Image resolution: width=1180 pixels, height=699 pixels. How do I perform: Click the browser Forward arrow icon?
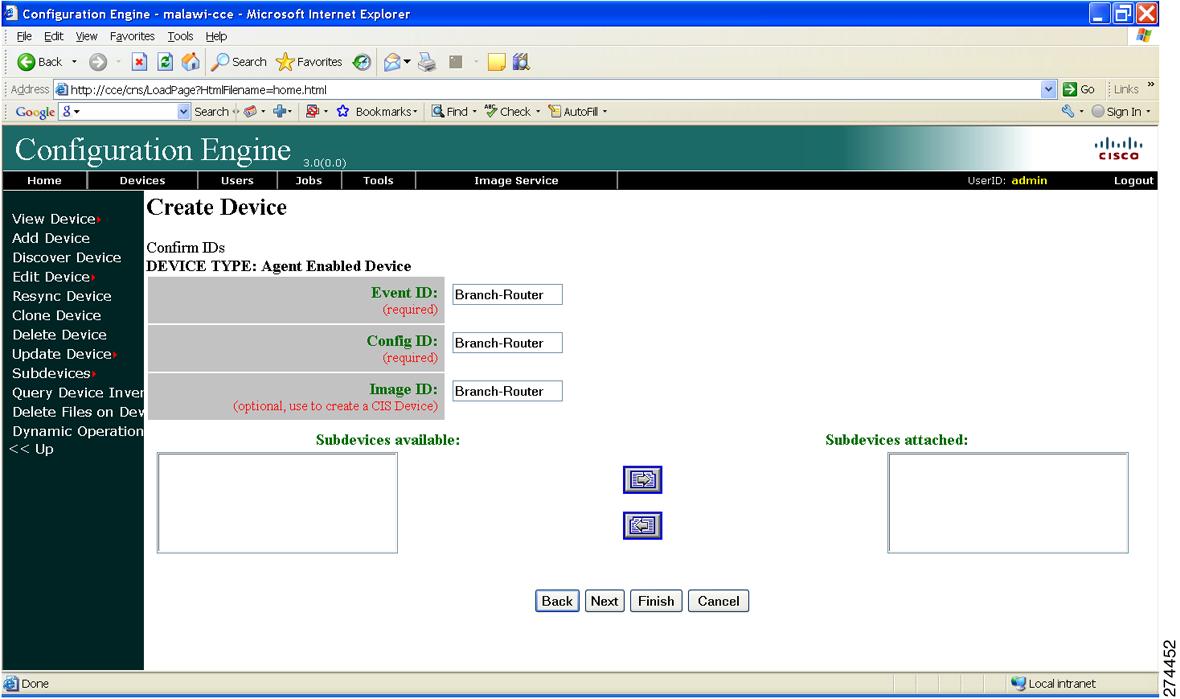click(98, 62)
